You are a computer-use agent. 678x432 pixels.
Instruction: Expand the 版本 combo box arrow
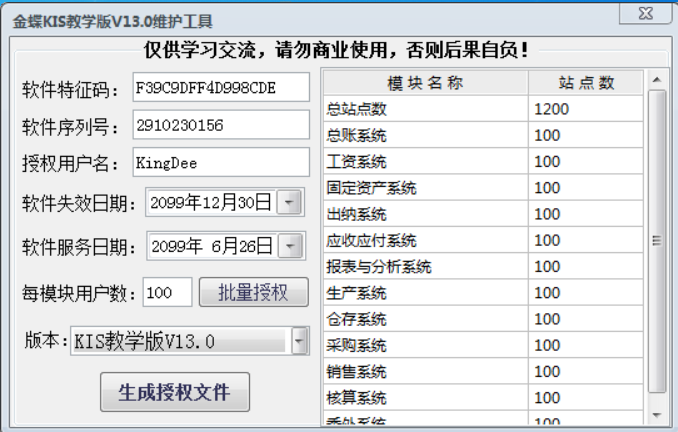tap(300, 341)
